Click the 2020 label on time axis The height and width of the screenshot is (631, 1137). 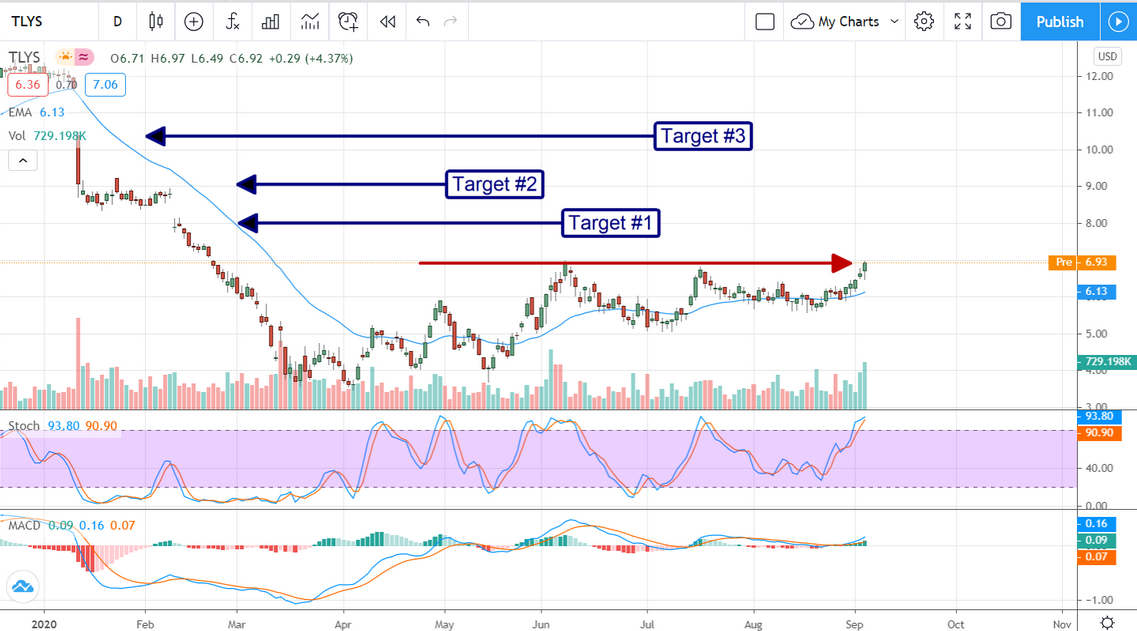[x=44, y=624]
